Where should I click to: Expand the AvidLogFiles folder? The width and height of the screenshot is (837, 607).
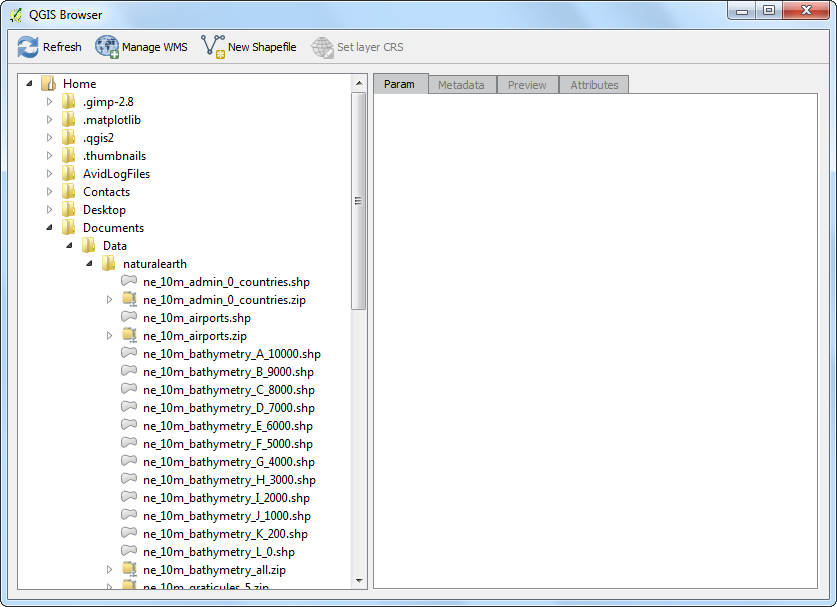pyautogui.click(x=49, y=174)
